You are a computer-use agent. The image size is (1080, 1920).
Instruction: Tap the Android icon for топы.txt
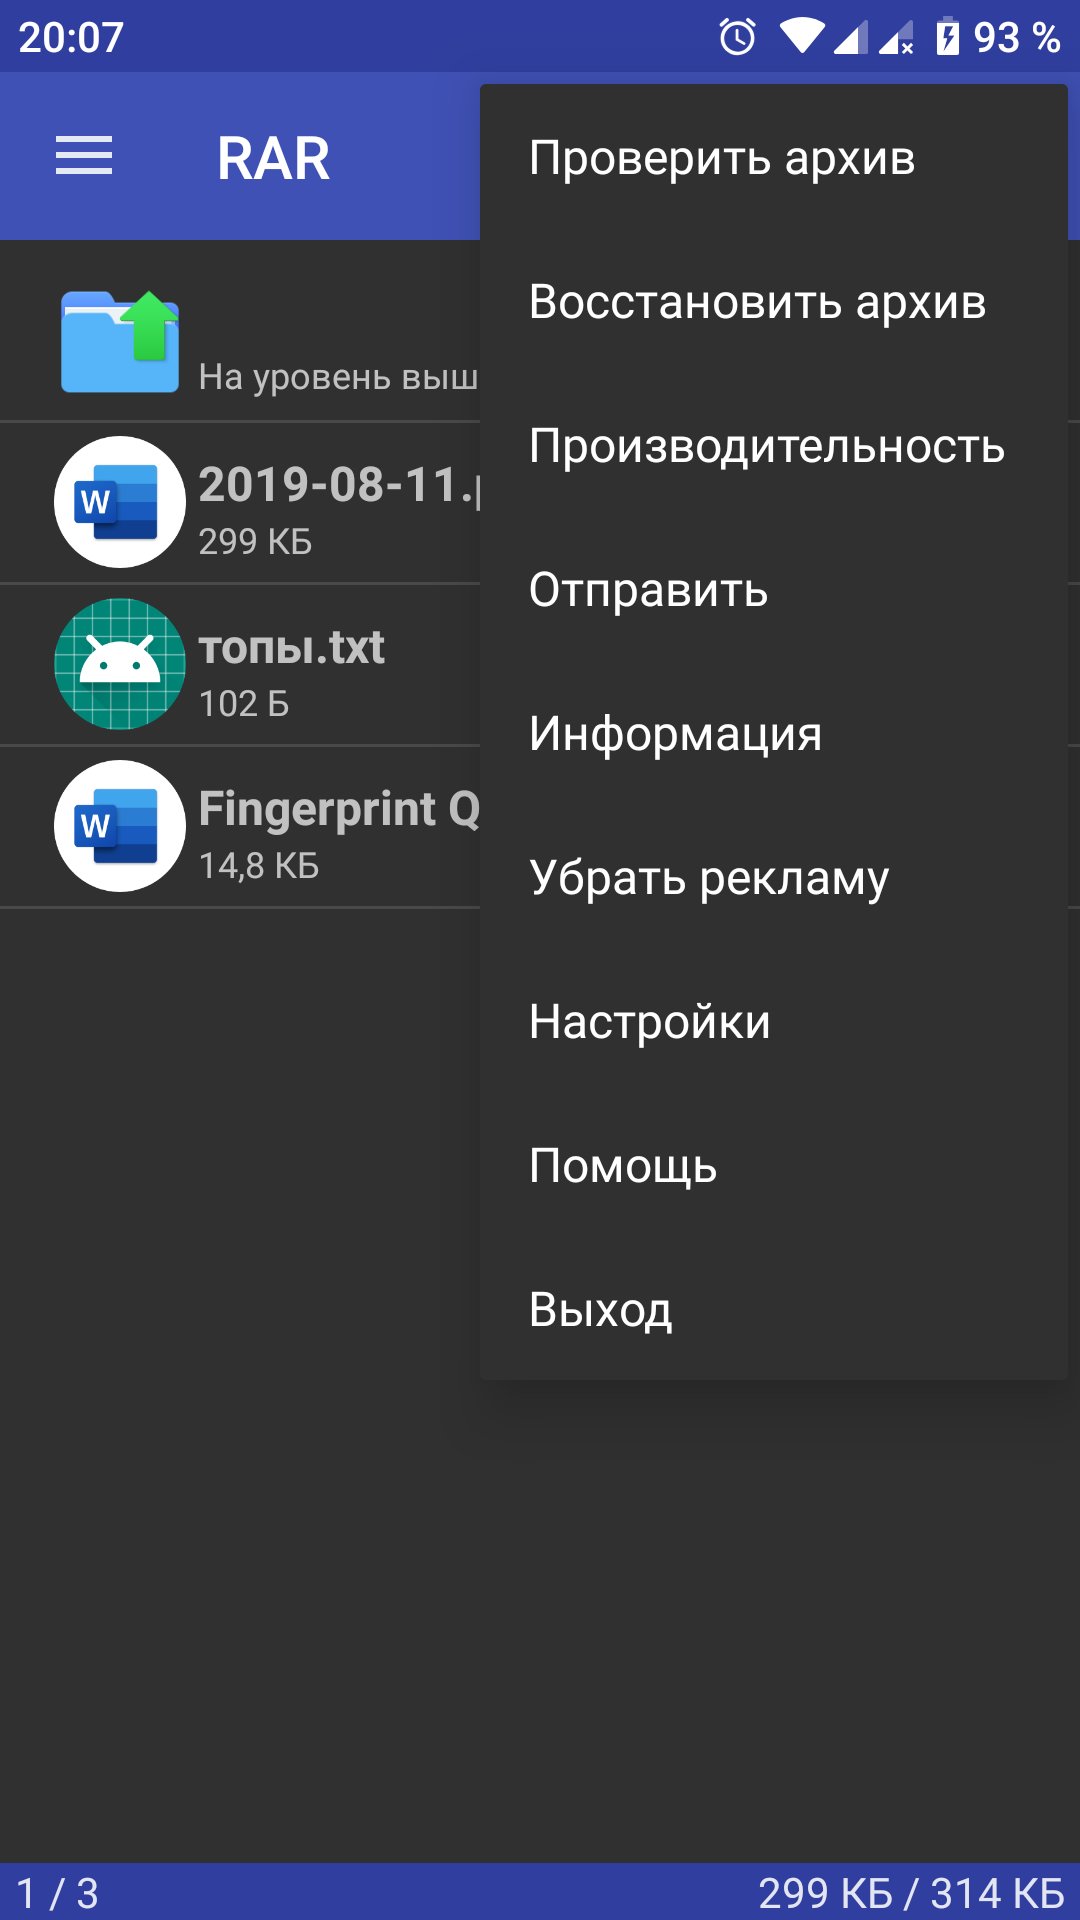[x=120, y=664]
